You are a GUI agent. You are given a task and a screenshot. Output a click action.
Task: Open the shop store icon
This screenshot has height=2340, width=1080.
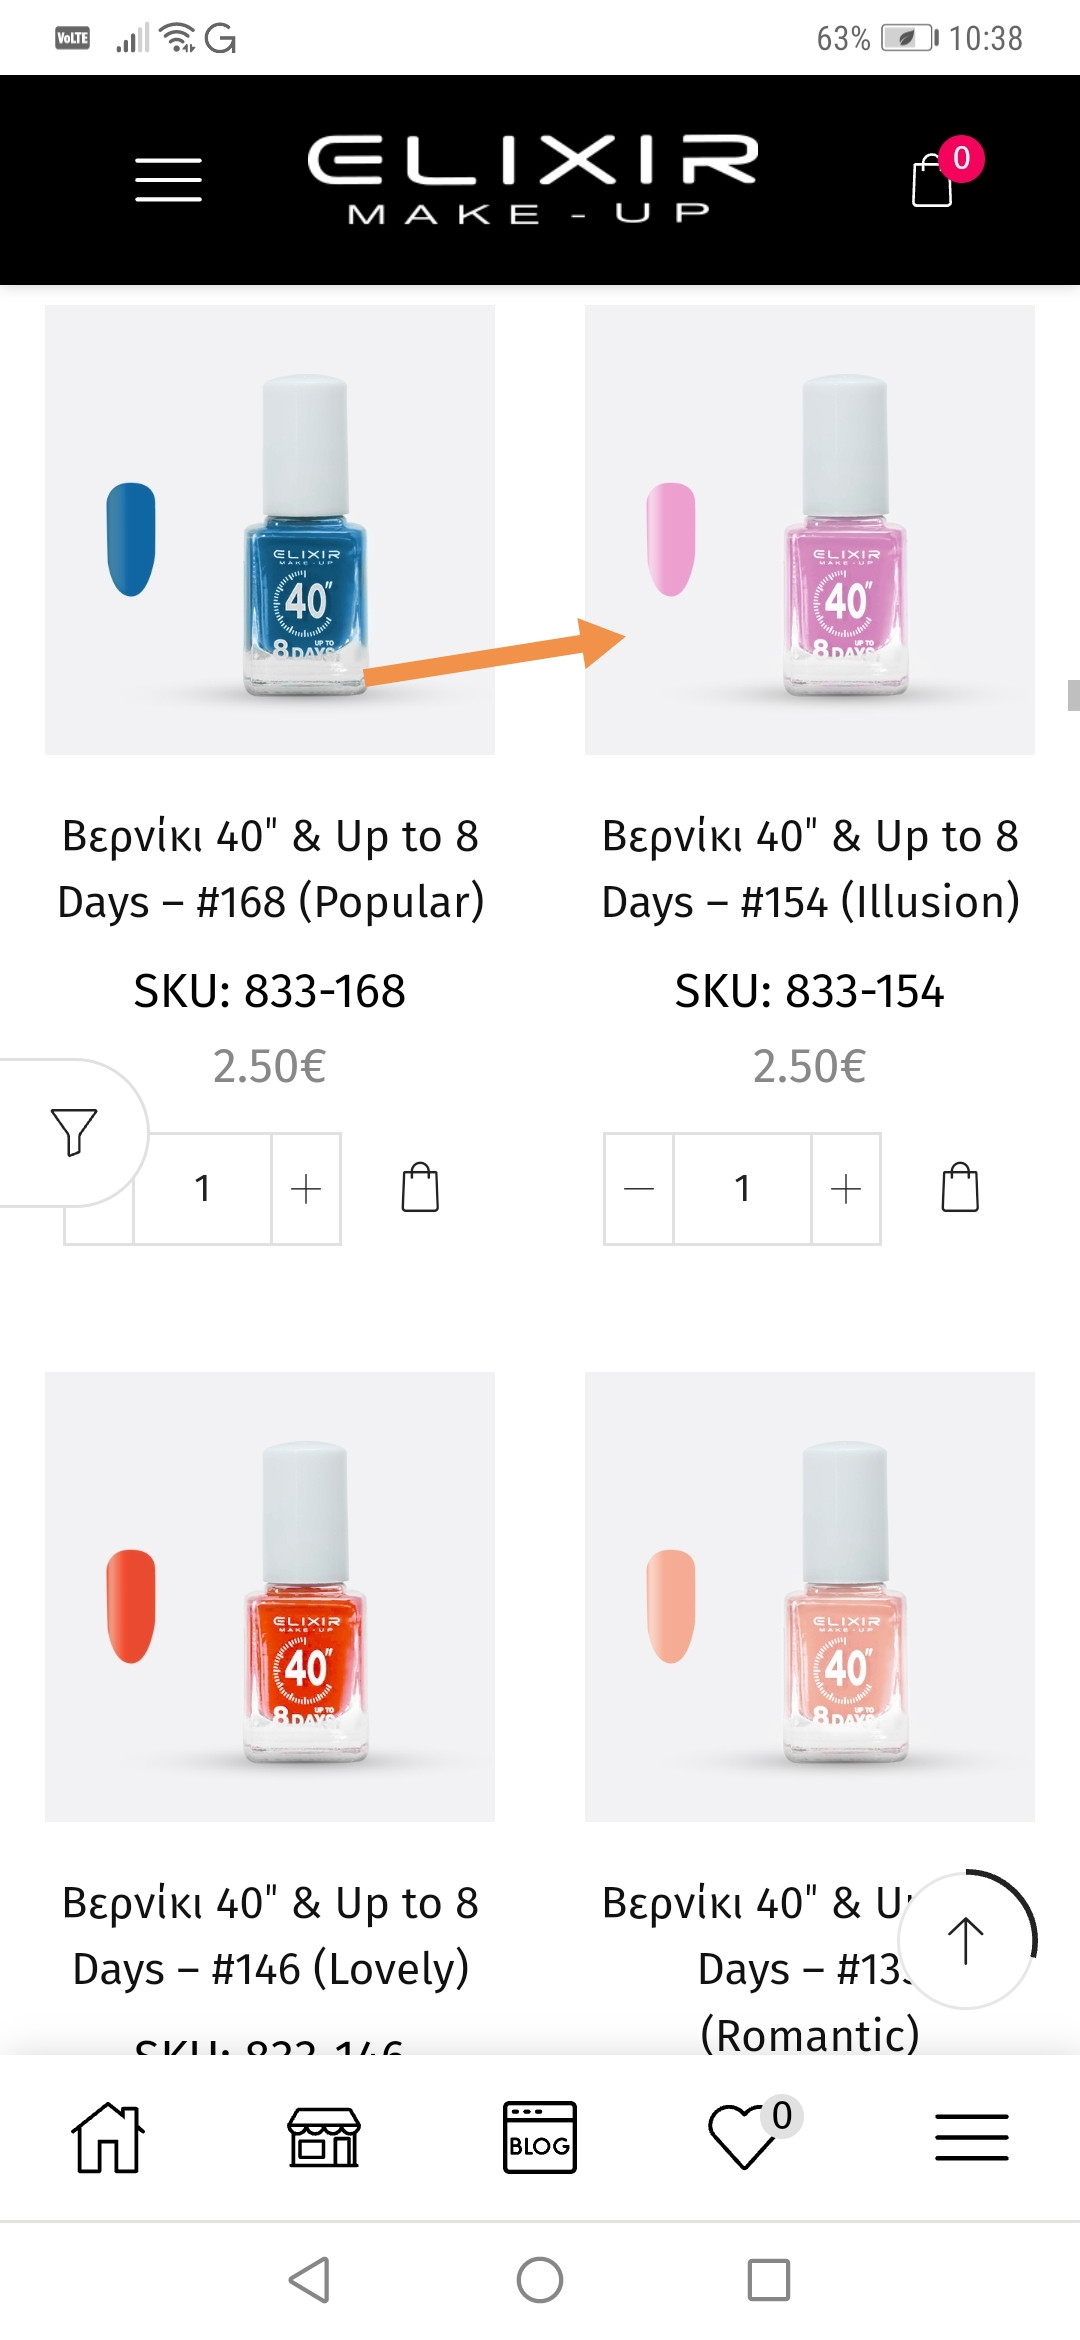324,2138
